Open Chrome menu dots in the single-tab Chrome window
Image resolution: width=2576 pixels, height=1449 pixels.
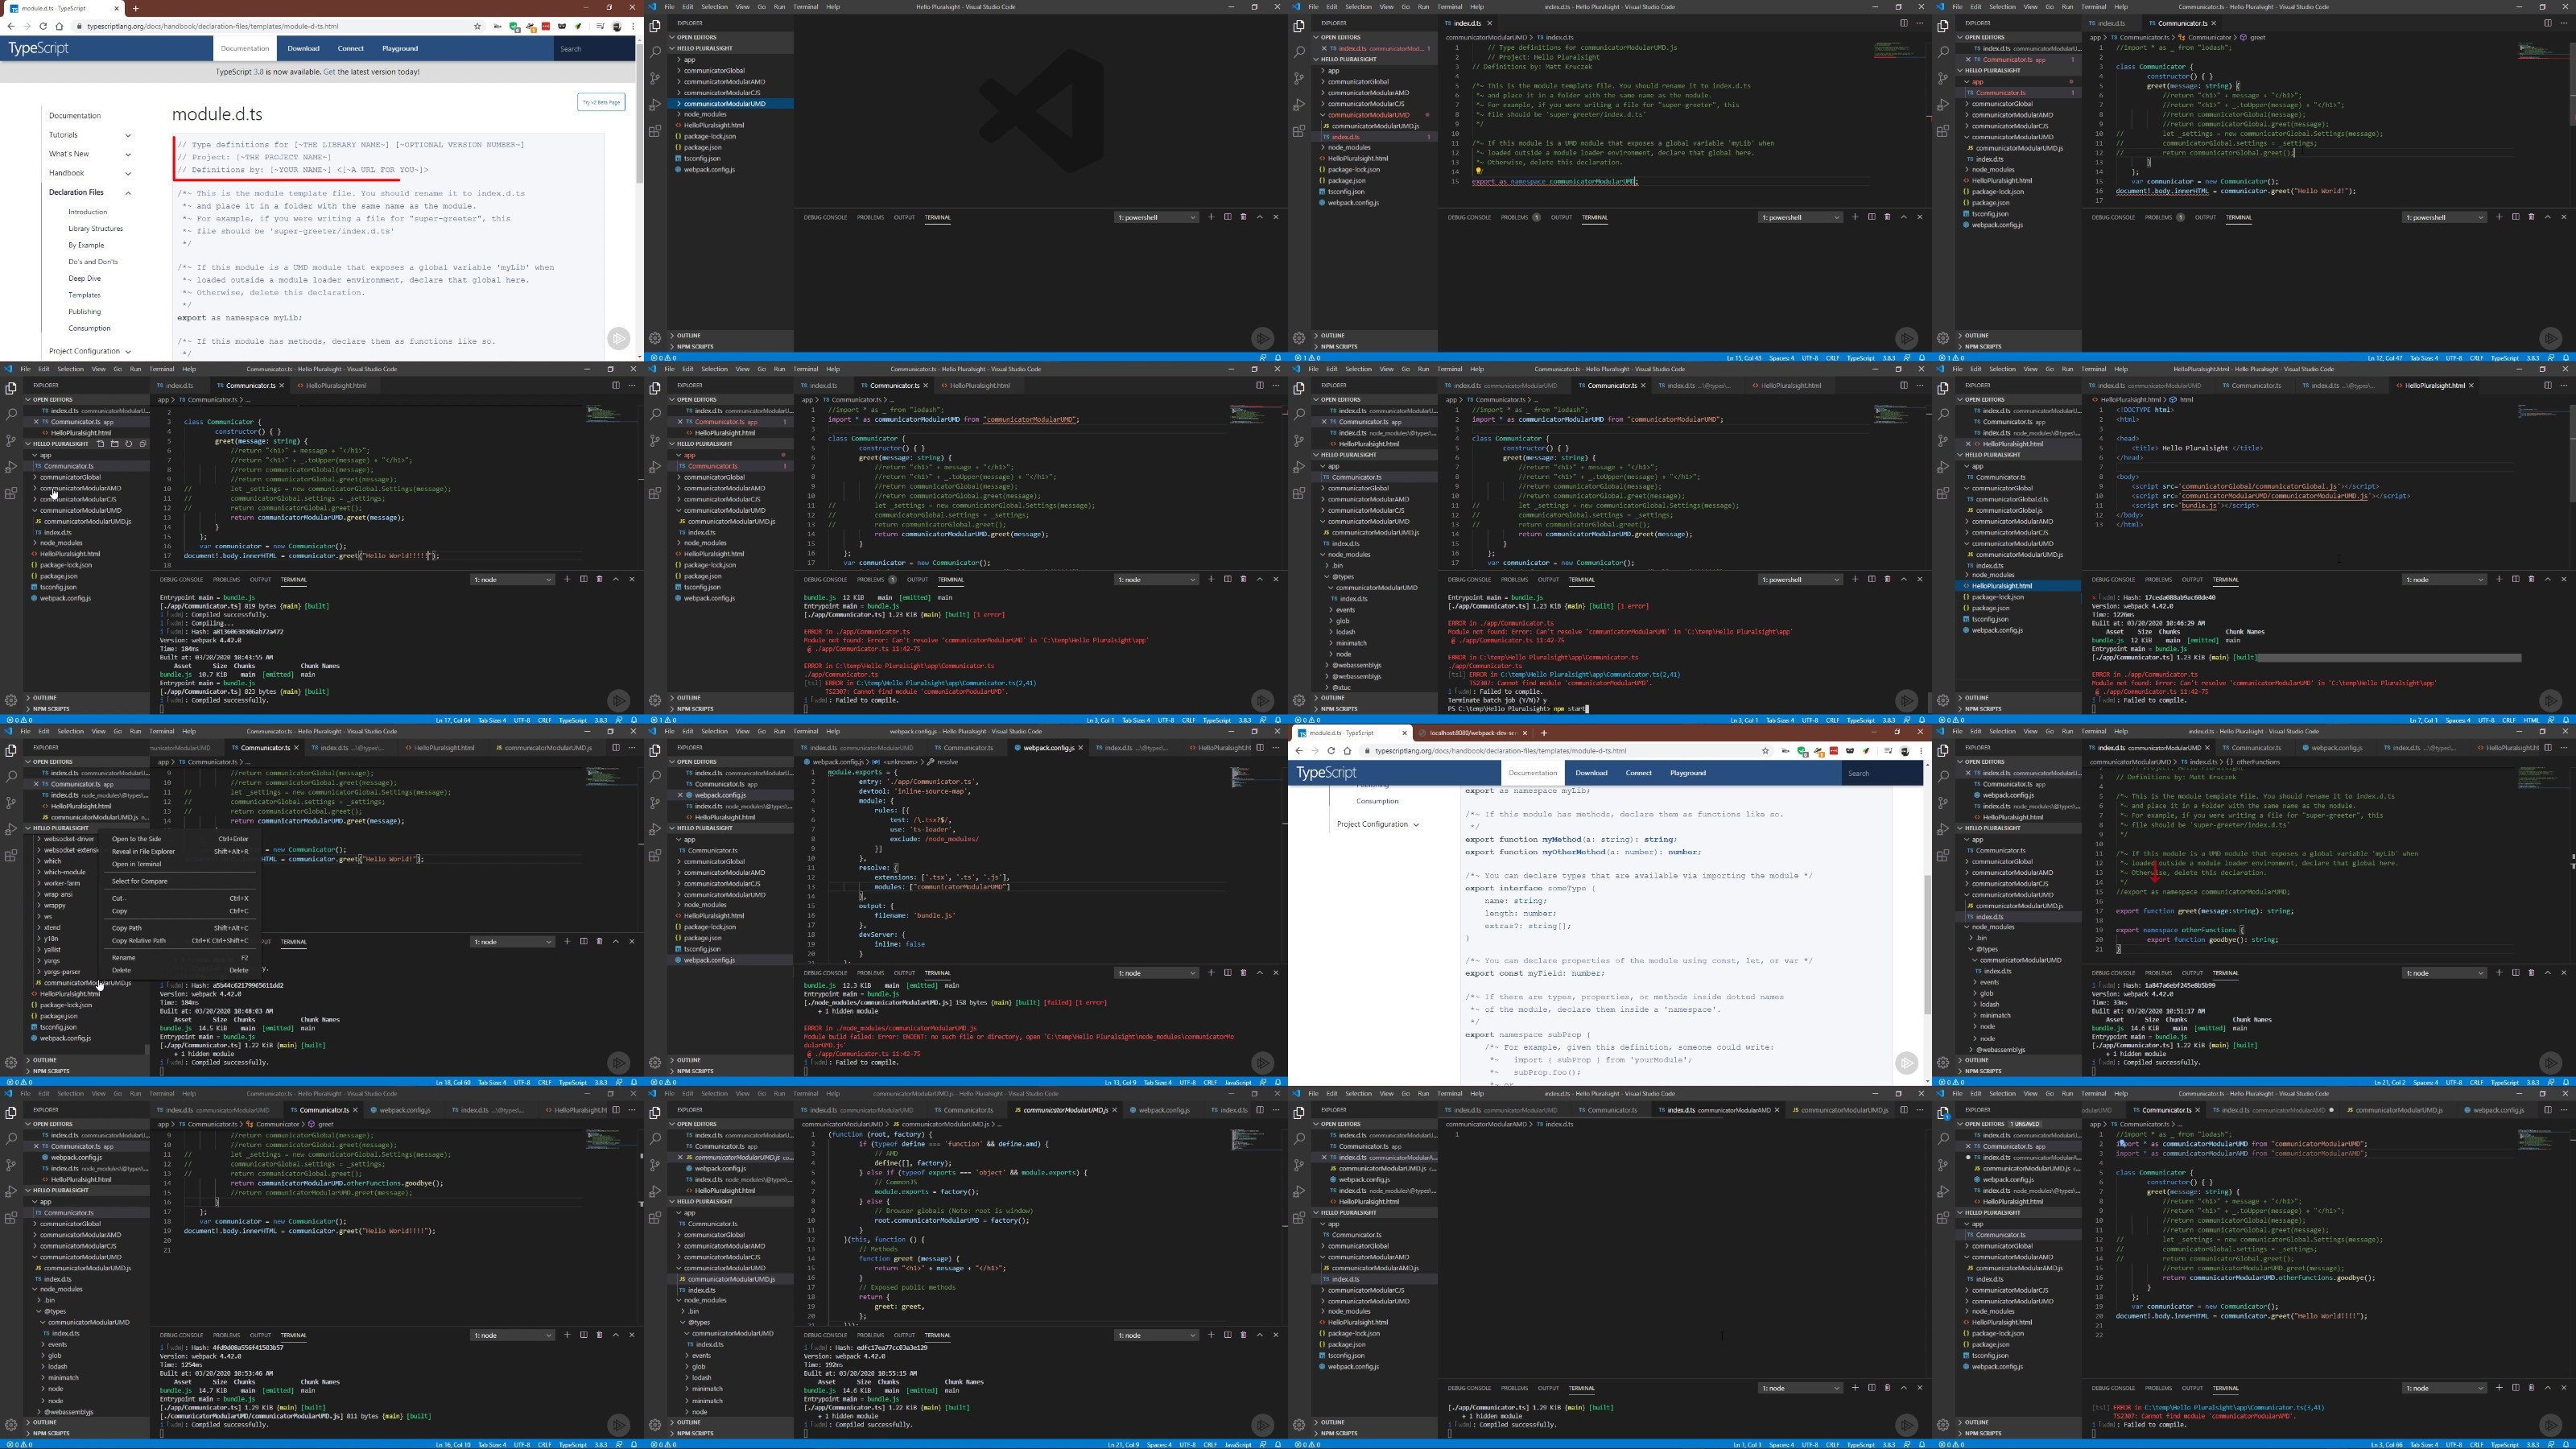[x=633, y=27]
